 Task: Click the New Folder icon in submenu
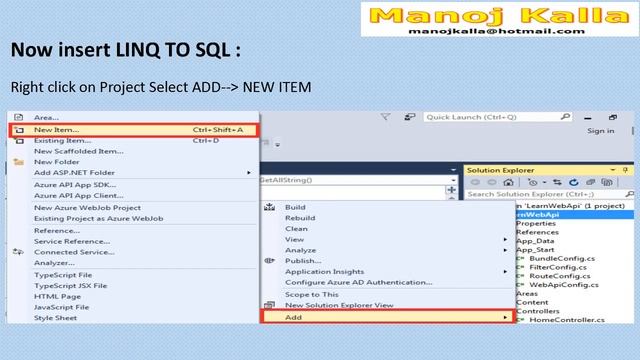(18, 162)
